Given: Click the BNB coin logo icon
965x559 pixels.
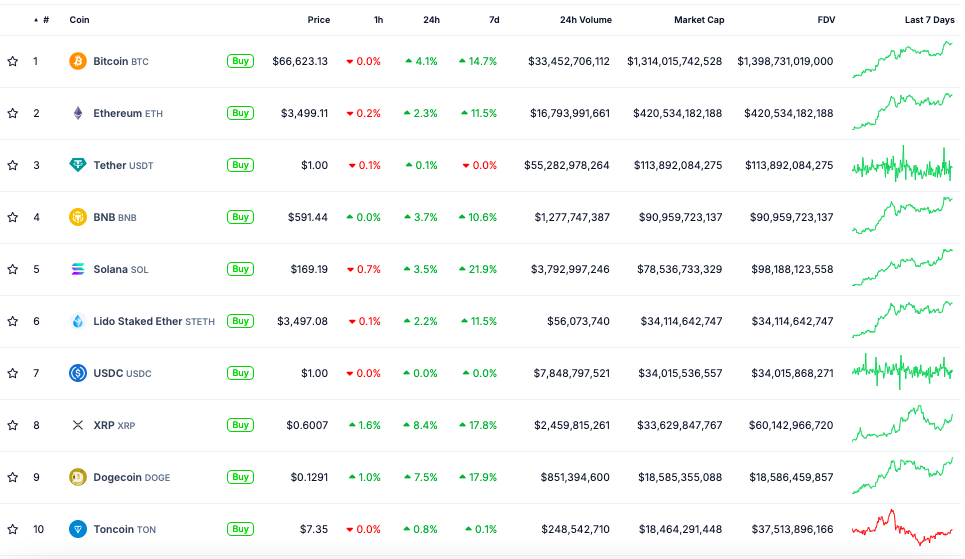Looking at the screenshot, I should click(77, 217).
